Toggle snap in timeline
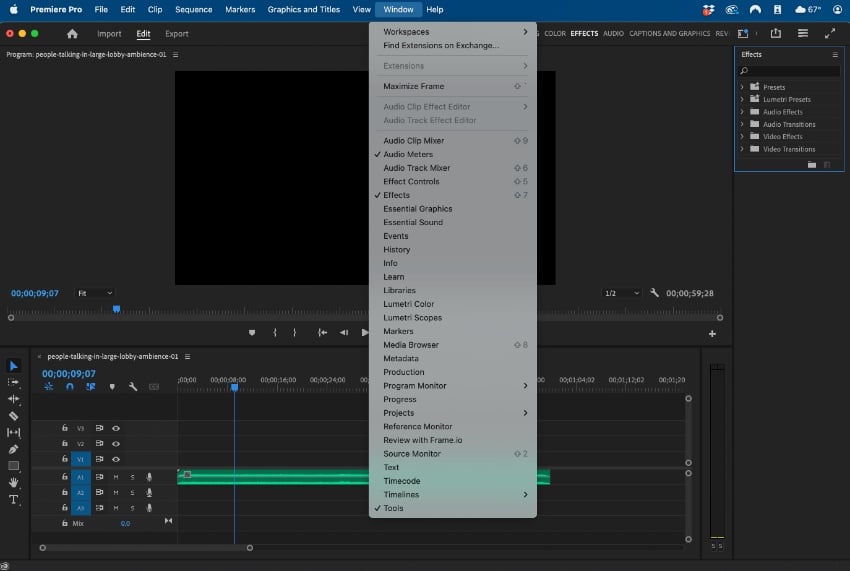 point(69,387)
